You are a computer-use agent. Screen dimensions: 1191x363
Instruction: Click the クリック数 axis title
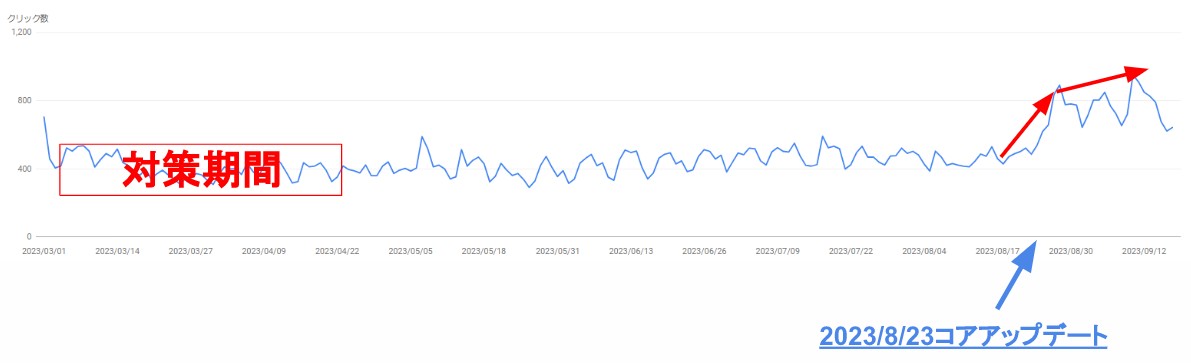[x=25, y=17]
